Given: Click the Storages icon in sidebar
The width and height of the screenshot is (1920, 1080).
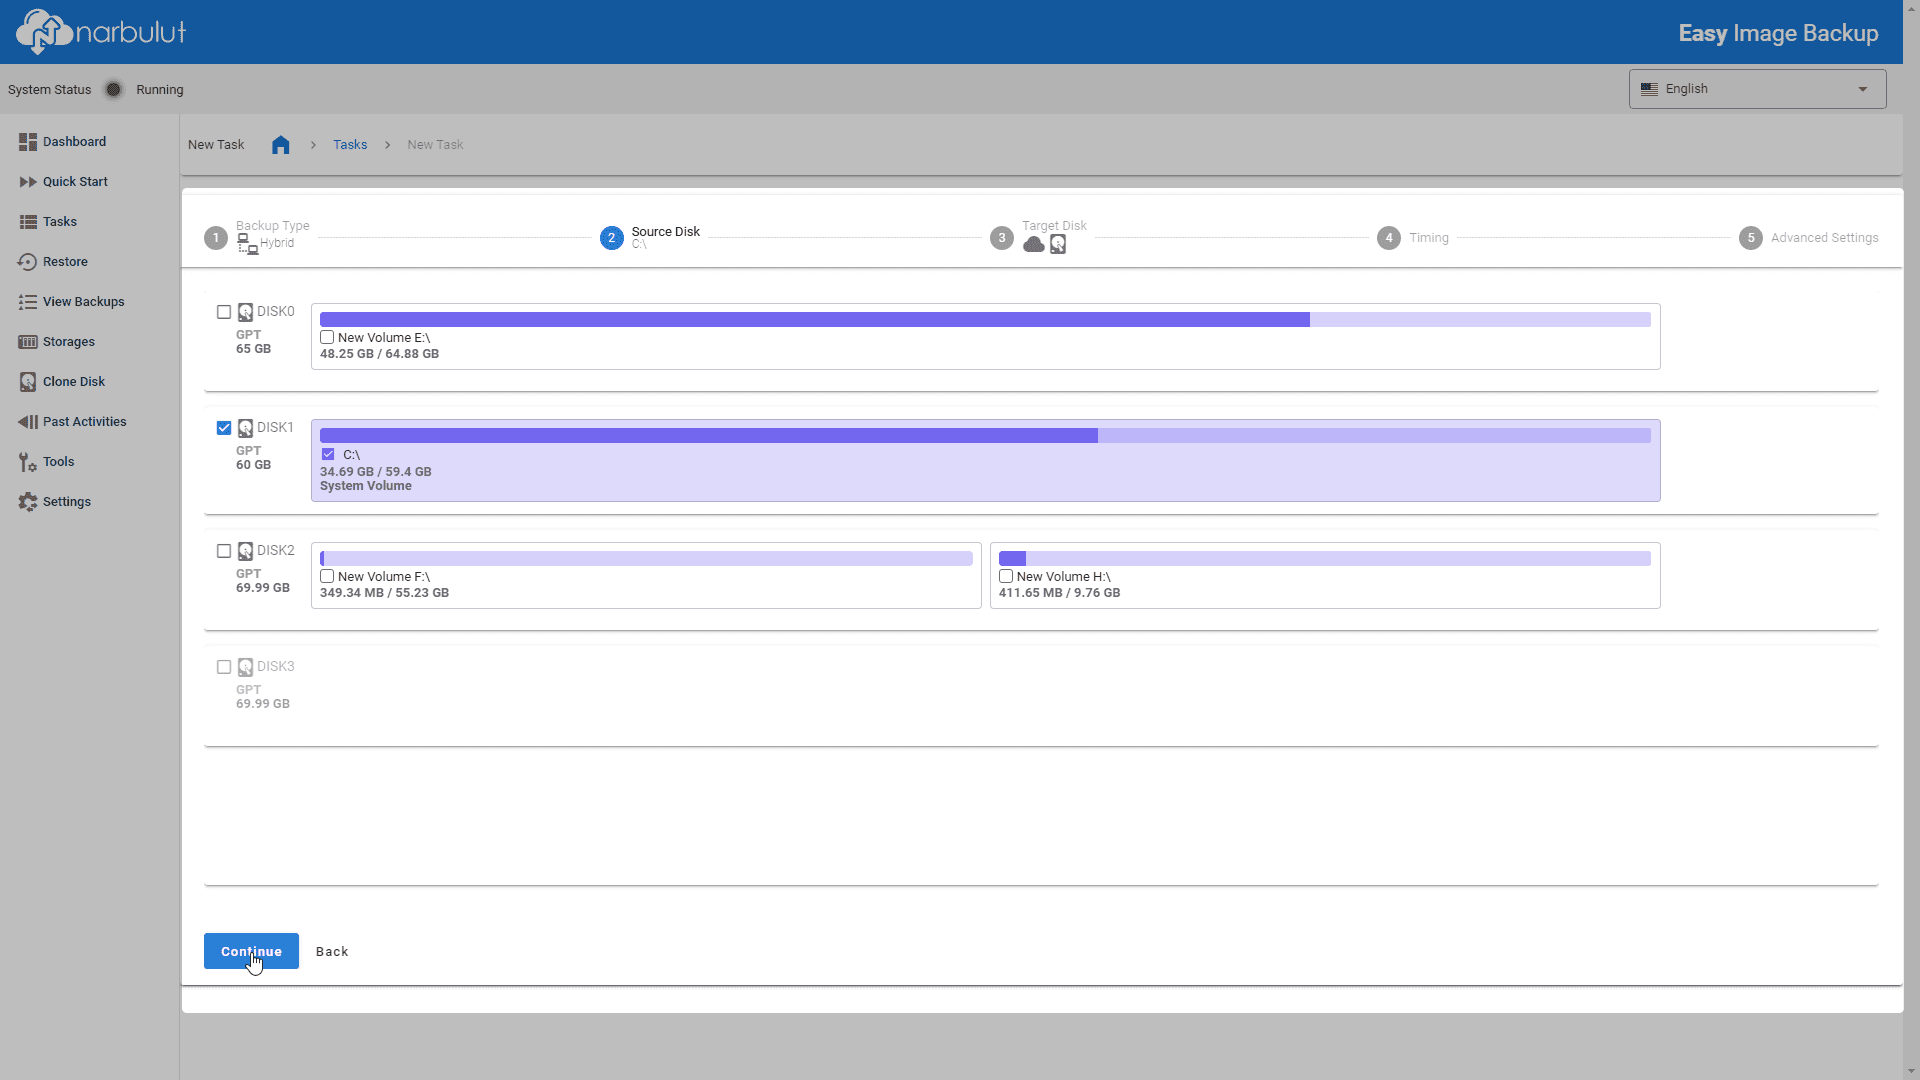Looking at the screenshot, I should 28,342.
